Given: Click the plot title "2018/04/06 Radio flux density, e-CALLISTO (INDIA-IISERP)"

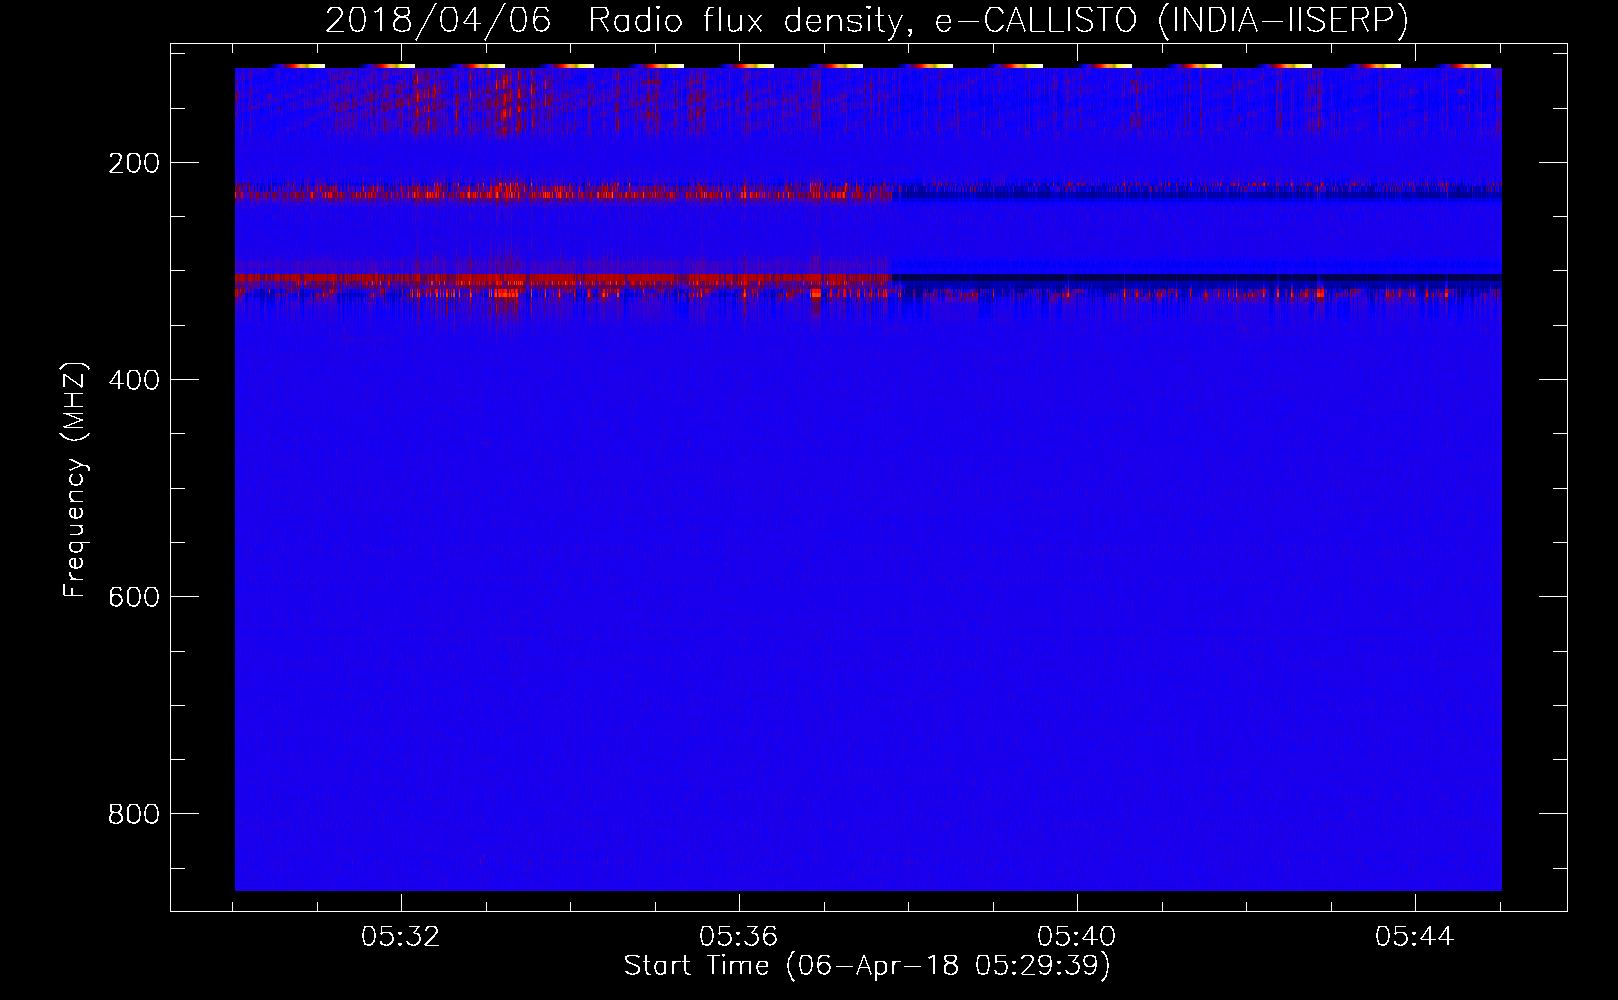Looking at the screenshot, I should coord(867,20).
